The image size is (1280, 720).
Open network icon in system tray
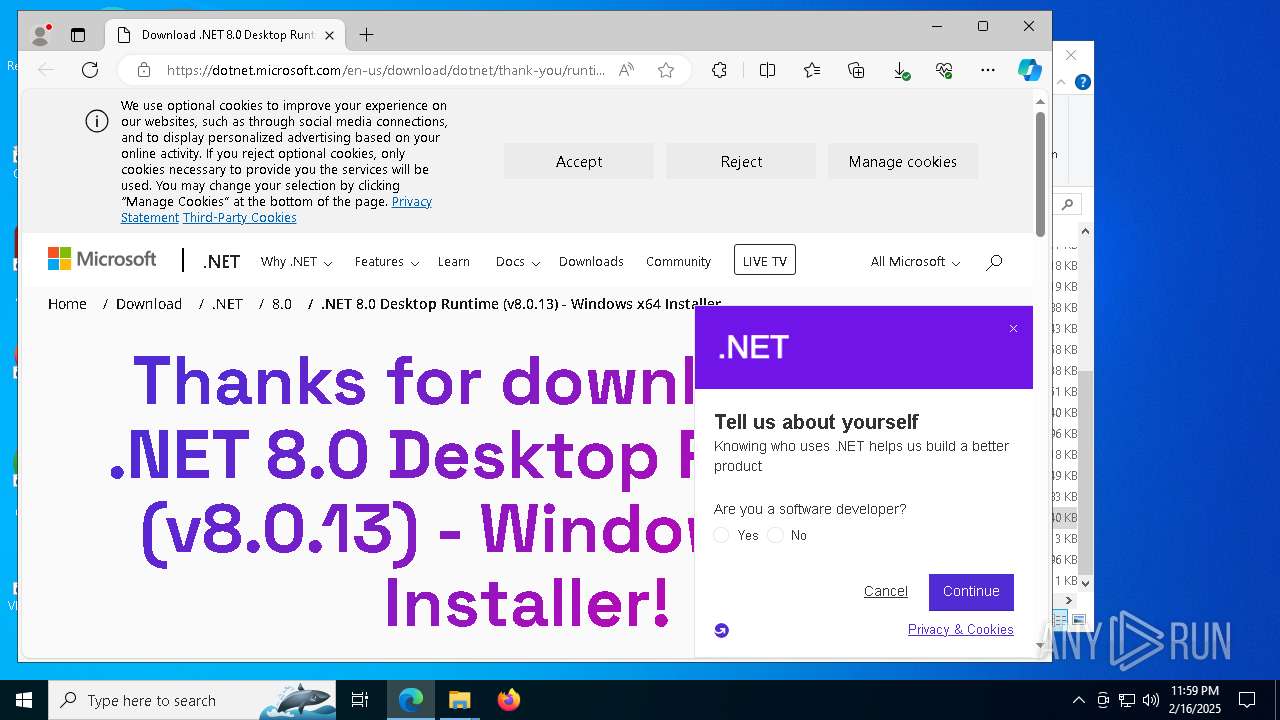coord(1127,700)
